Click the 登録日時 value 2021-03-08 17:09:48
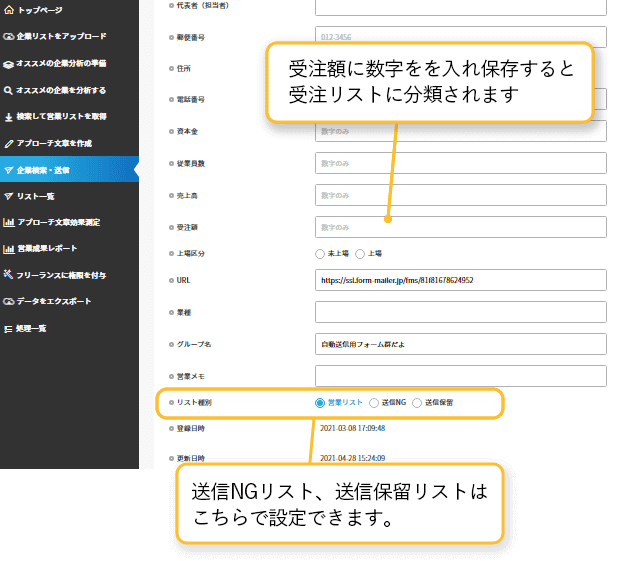621x561 pixels. 352,428
